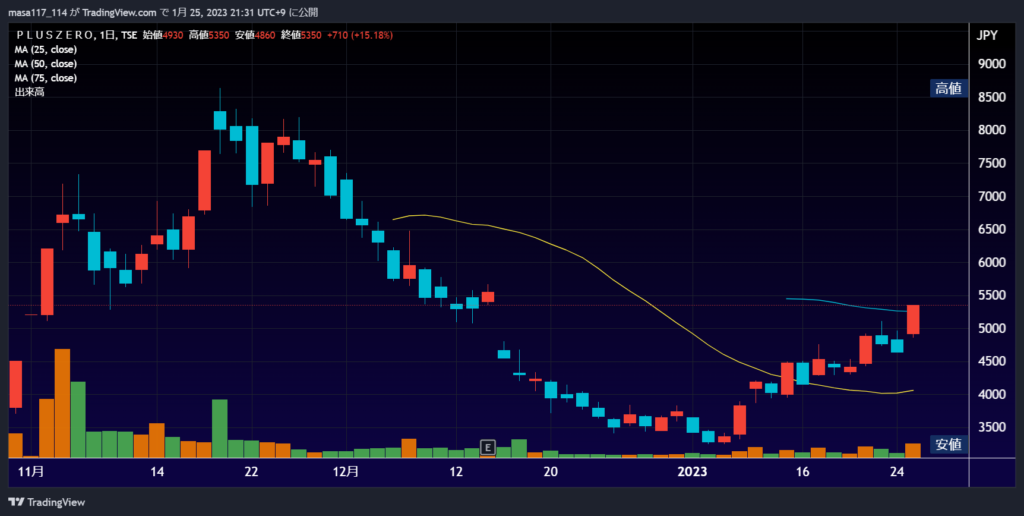Screen dimensions: 1024x516
Task: Click the 8000 price axis label
Action: pos(992,130)
